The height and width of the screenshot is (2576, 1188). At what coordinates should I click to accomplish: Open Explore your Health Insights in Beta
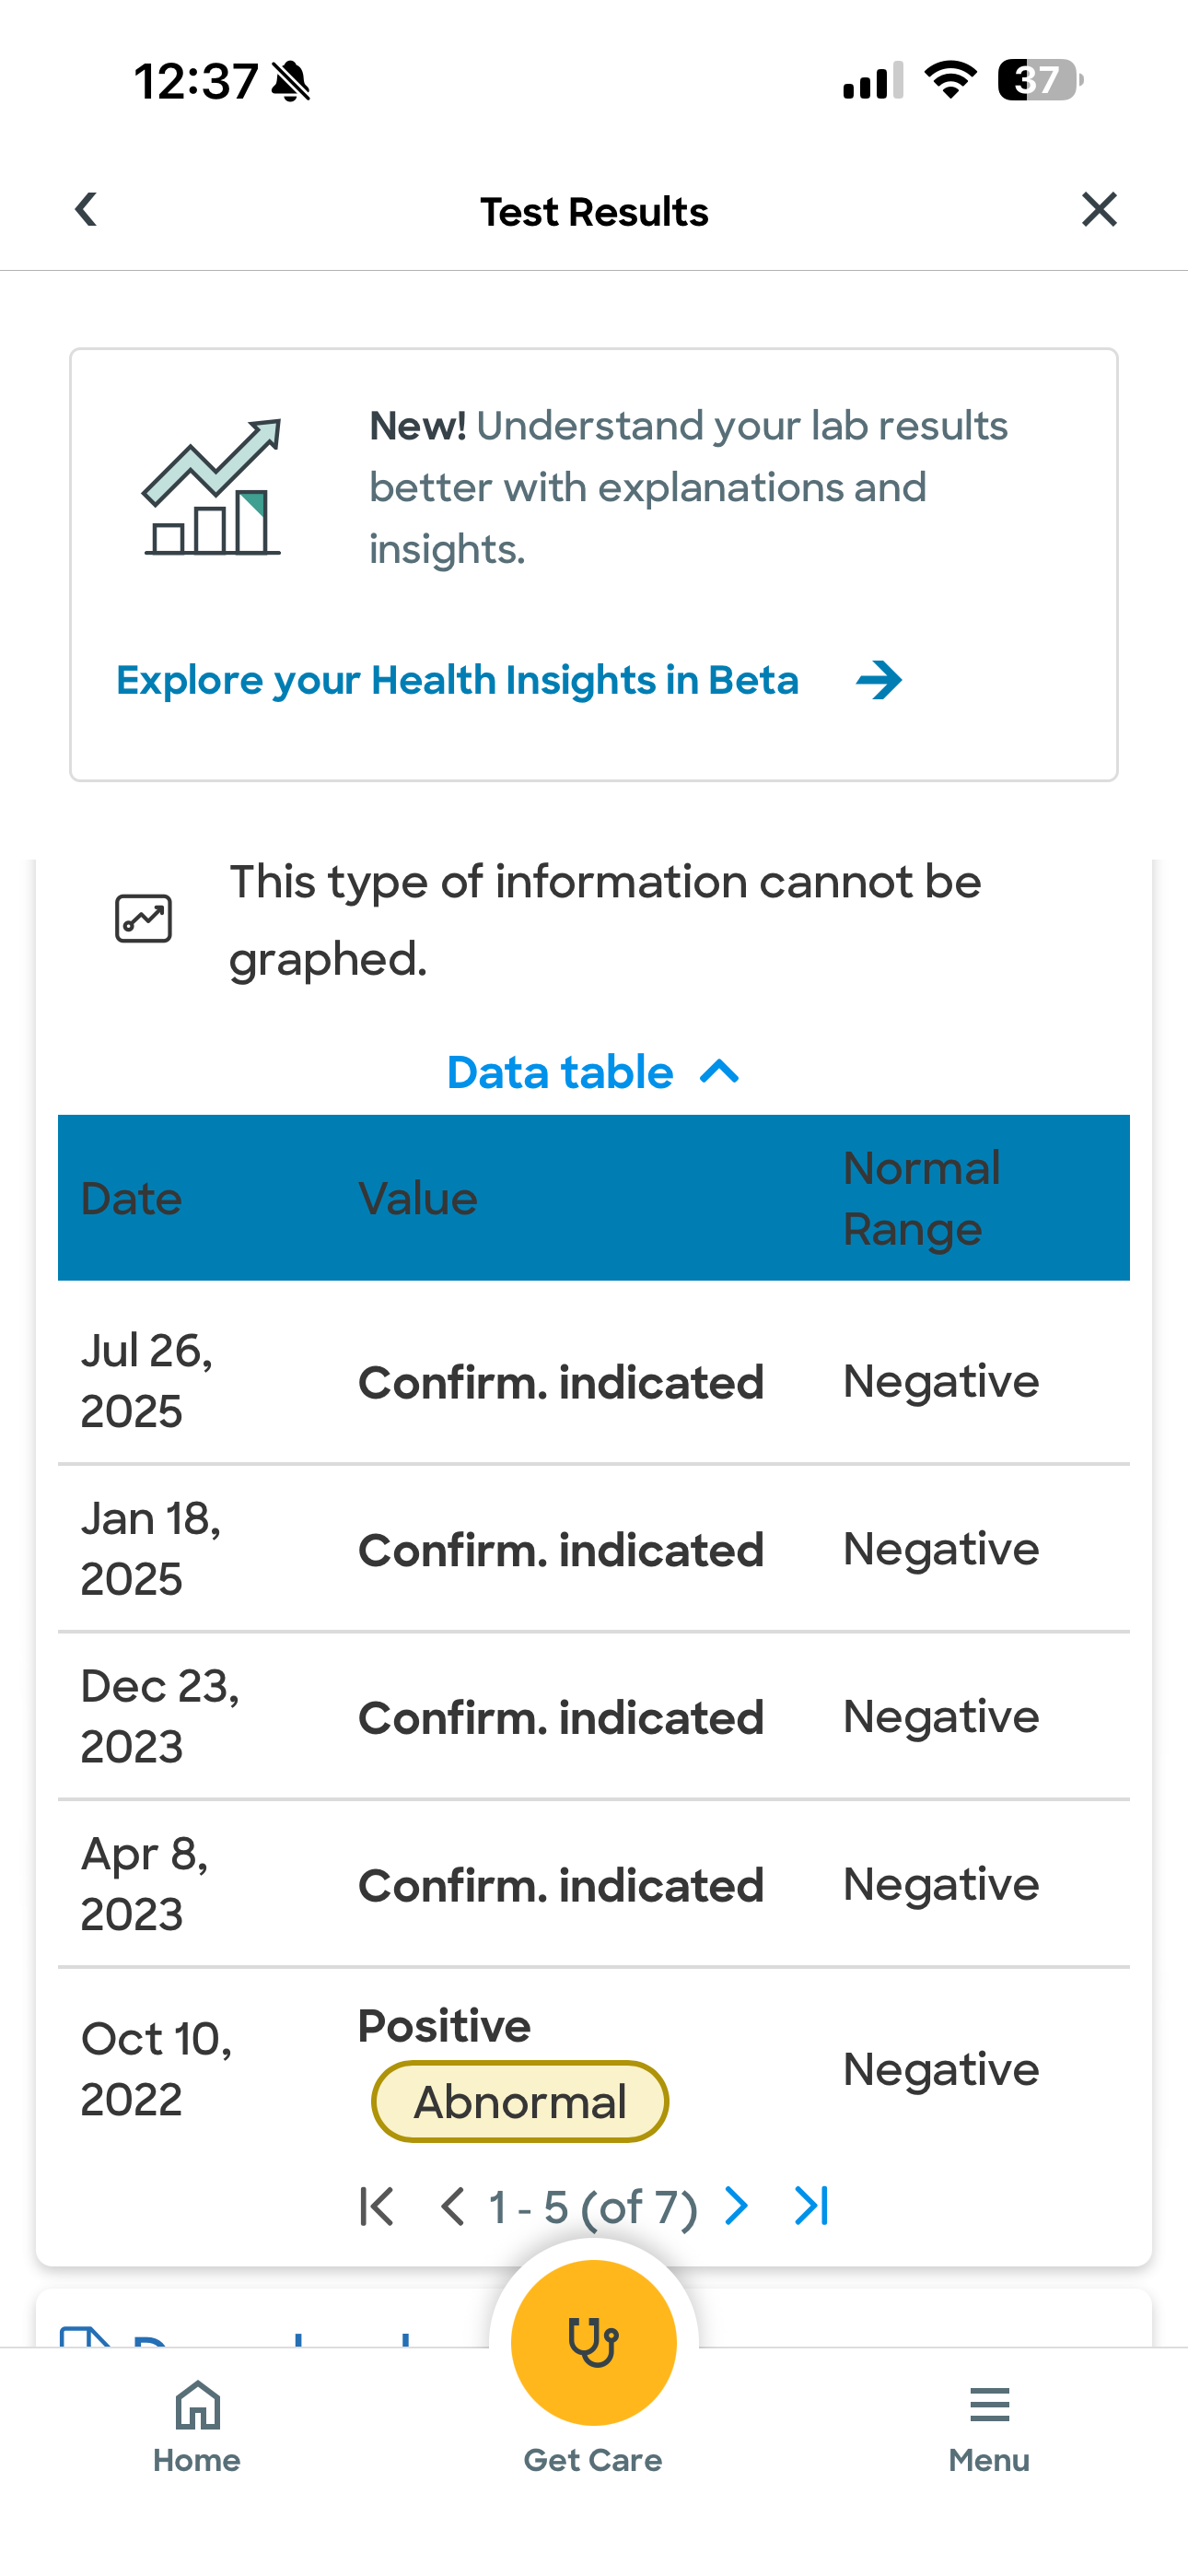(x=457, y=681)
